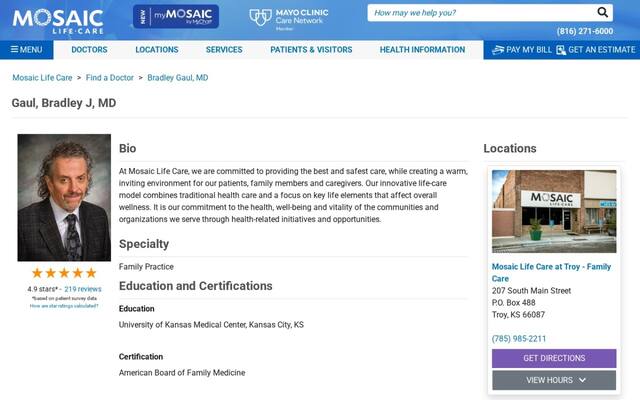Click Bradley Gaul, MD breadcrumb
640x400 pixels.
(178, 78)
